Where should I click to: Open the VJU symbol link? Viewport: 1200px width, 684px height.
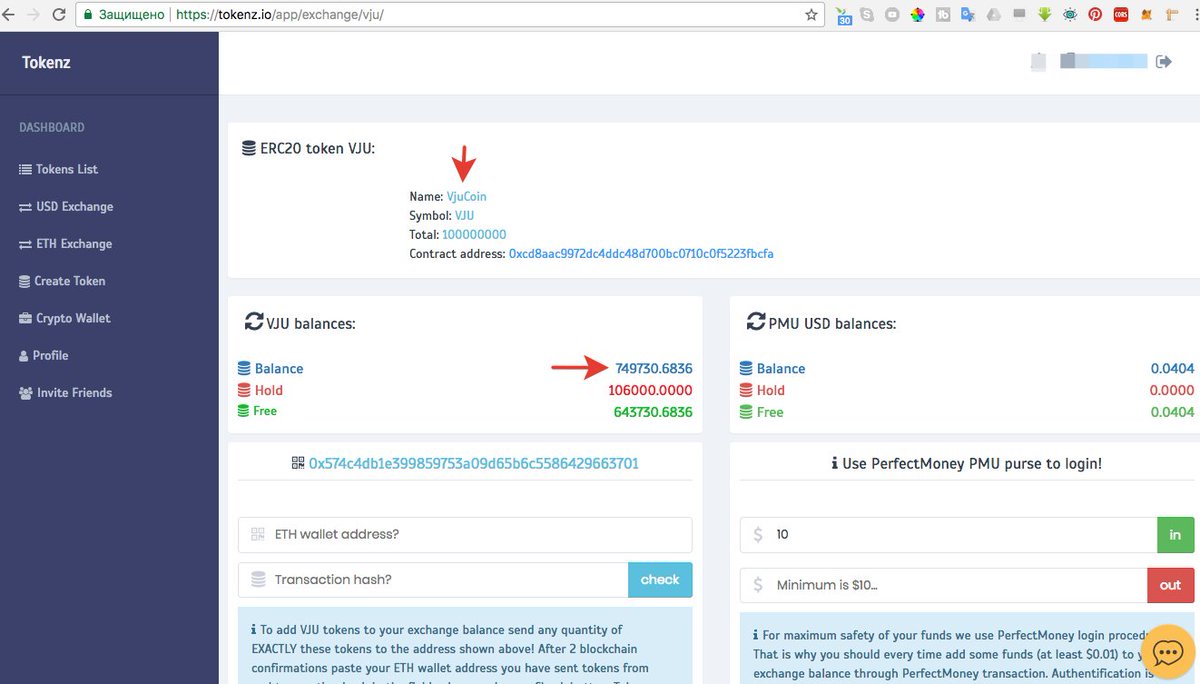pos(464,216)
